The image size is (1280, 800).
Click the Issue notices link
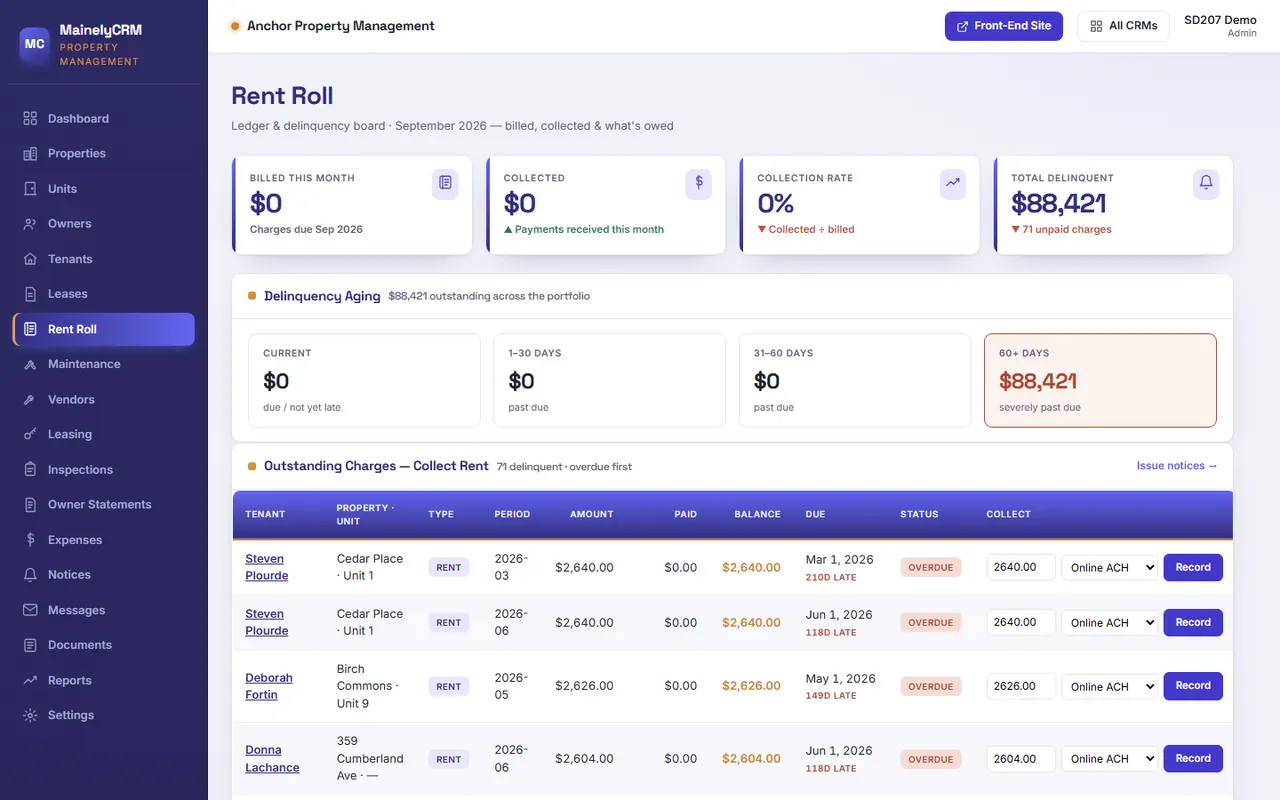(x=1177, y=466)
